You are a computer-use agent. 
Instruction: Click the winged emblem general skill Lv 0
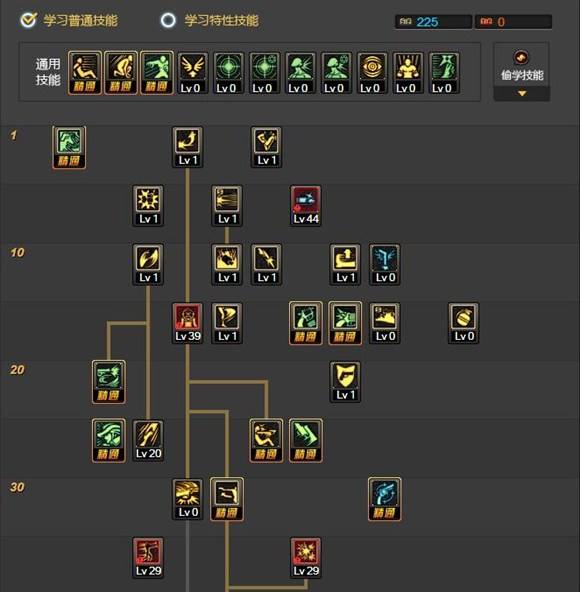[193, 73]
